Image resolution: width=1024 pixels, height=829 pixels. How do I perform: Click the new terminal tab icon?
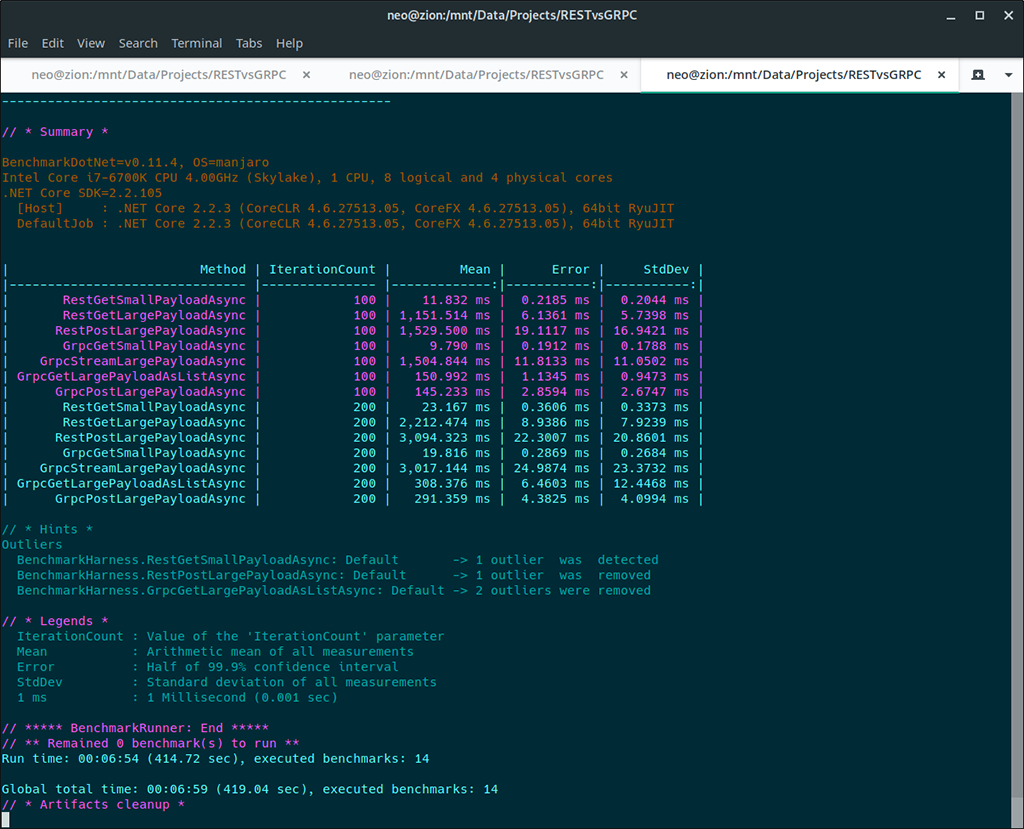[x=978, y=75]
